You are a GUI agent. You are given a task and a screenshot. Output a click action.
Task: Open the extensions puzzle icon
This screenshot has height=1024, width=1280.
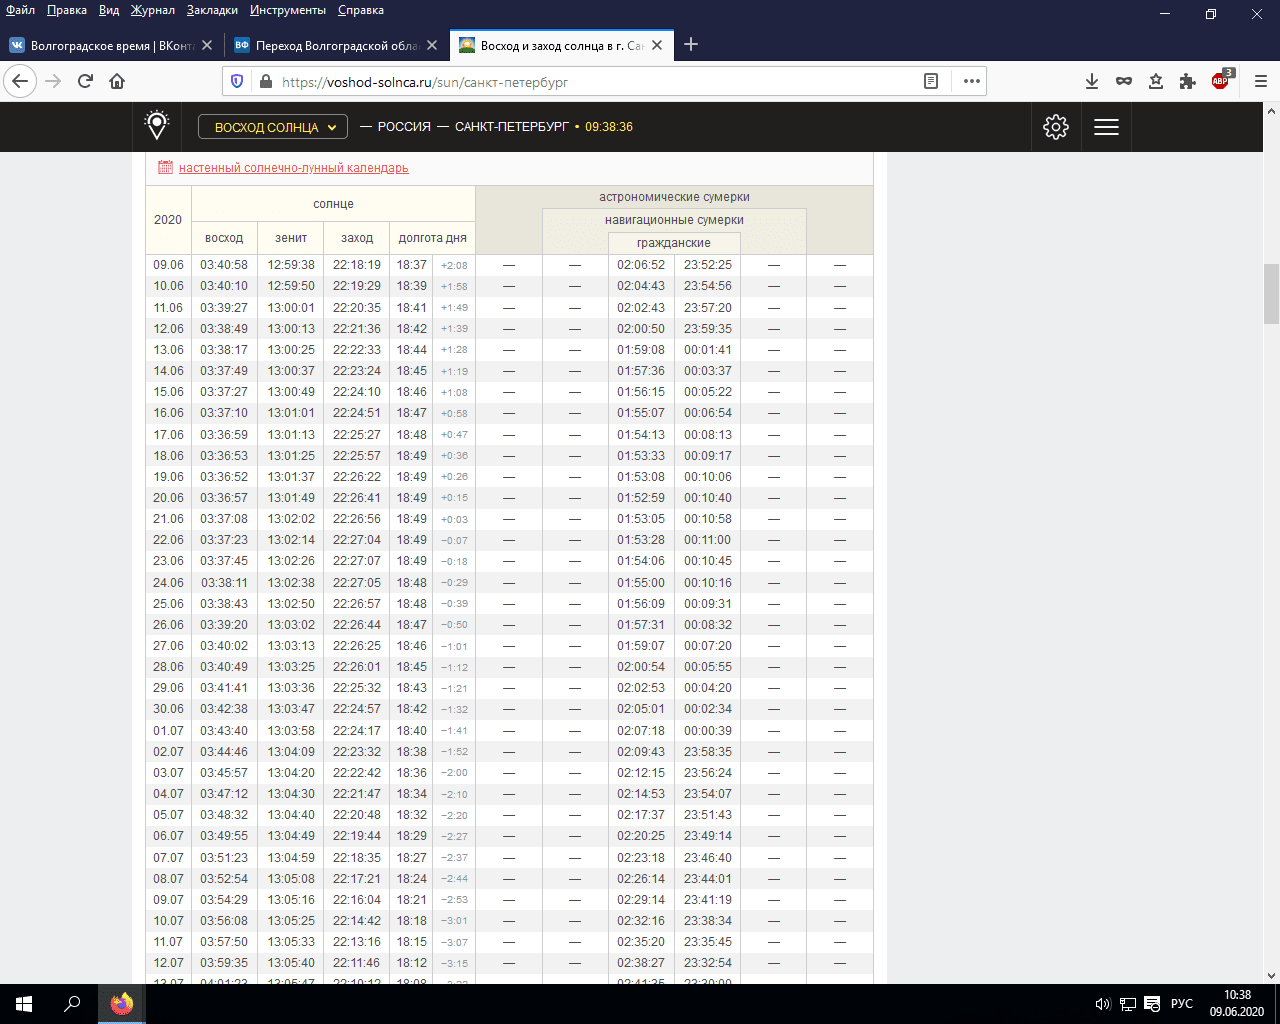click(1188, 81)
